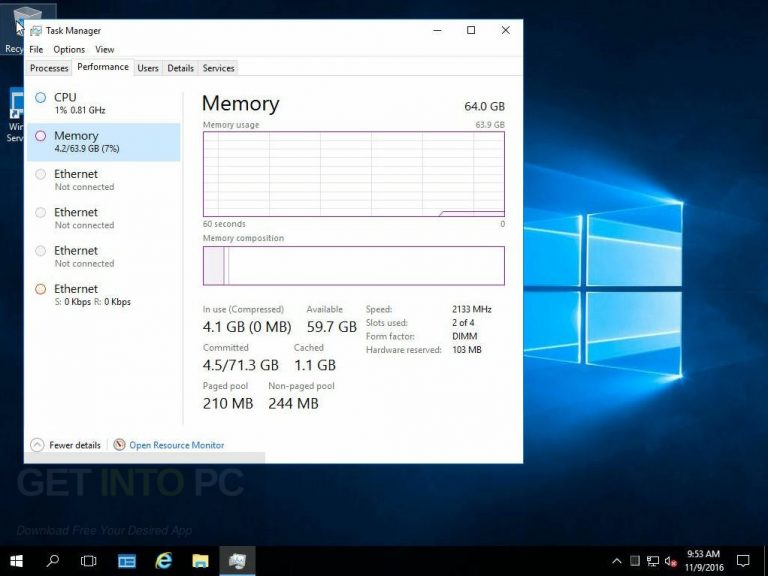Image resolution: width=768 pixels, height=576 pixels.
Task: Open the Options menu
Action: pos(69,49)
